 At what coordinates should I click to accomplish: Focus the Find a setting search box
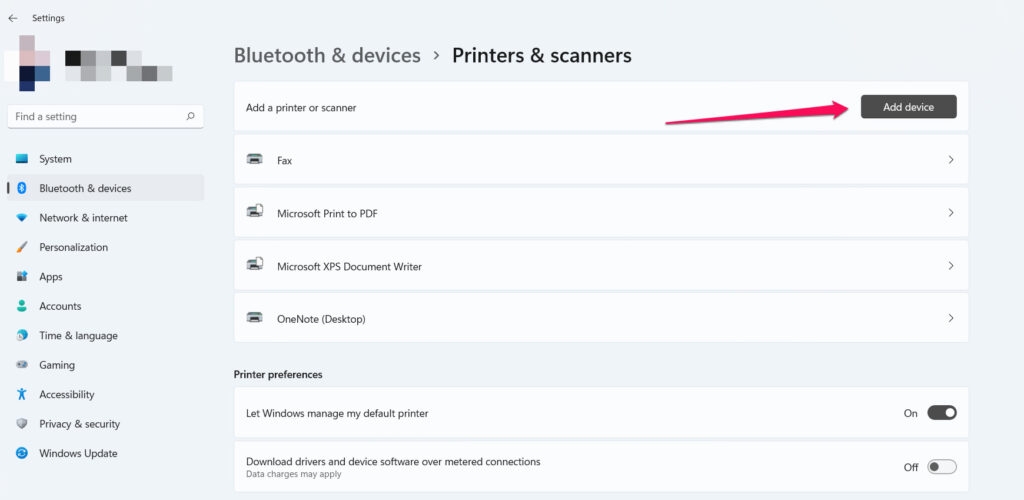105,117
